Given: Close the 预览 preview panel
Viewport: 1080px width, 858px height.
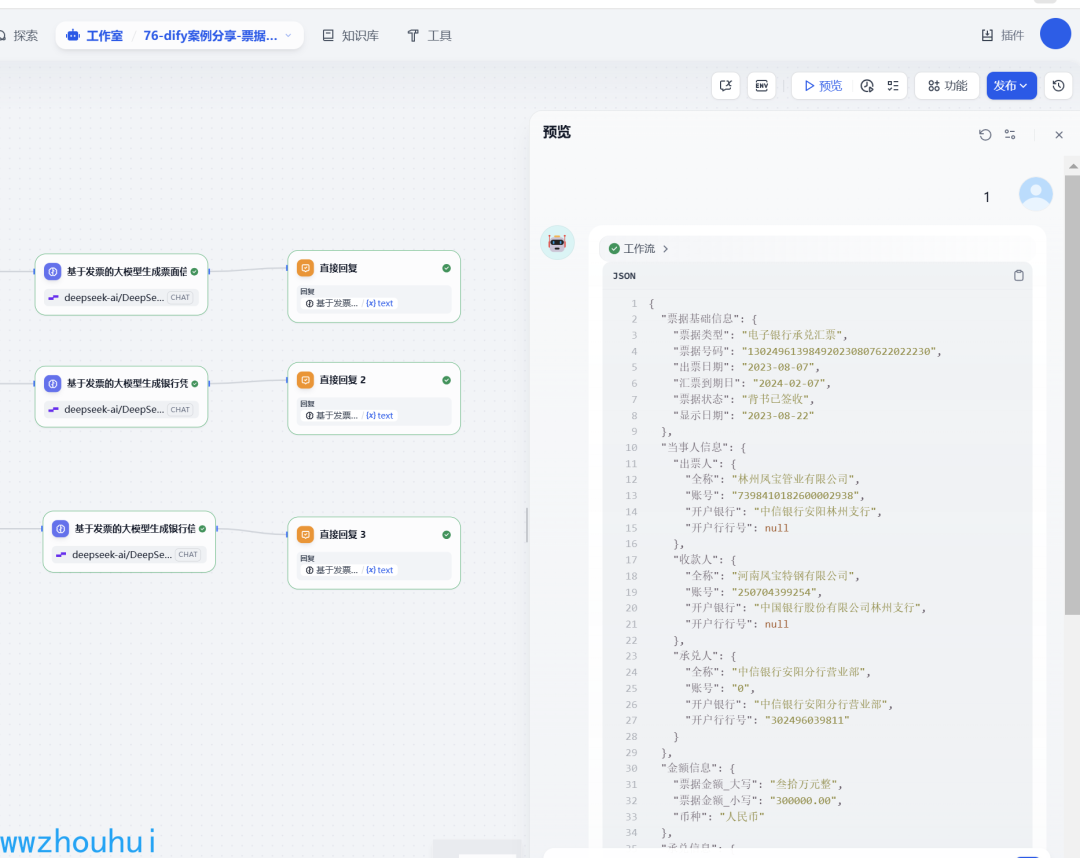Looking at the screenshot, I should click(1059, 135).
